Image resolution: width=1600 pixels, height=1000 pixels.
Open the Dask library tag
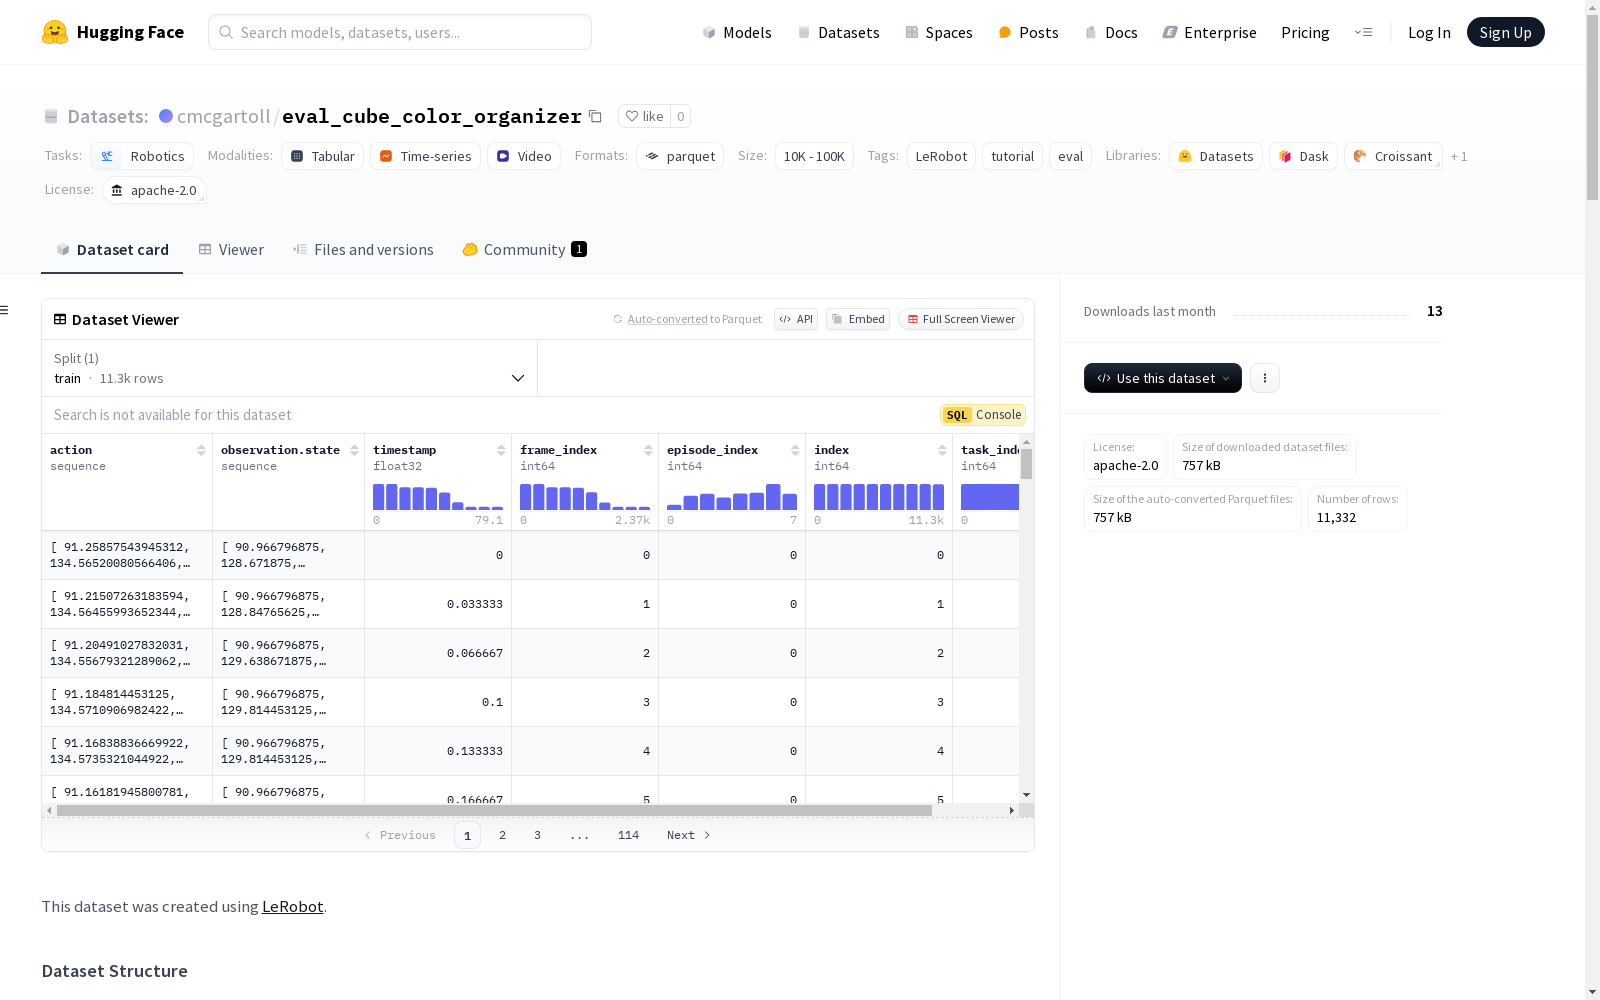pyautogui.click(x=1303, y=156)
